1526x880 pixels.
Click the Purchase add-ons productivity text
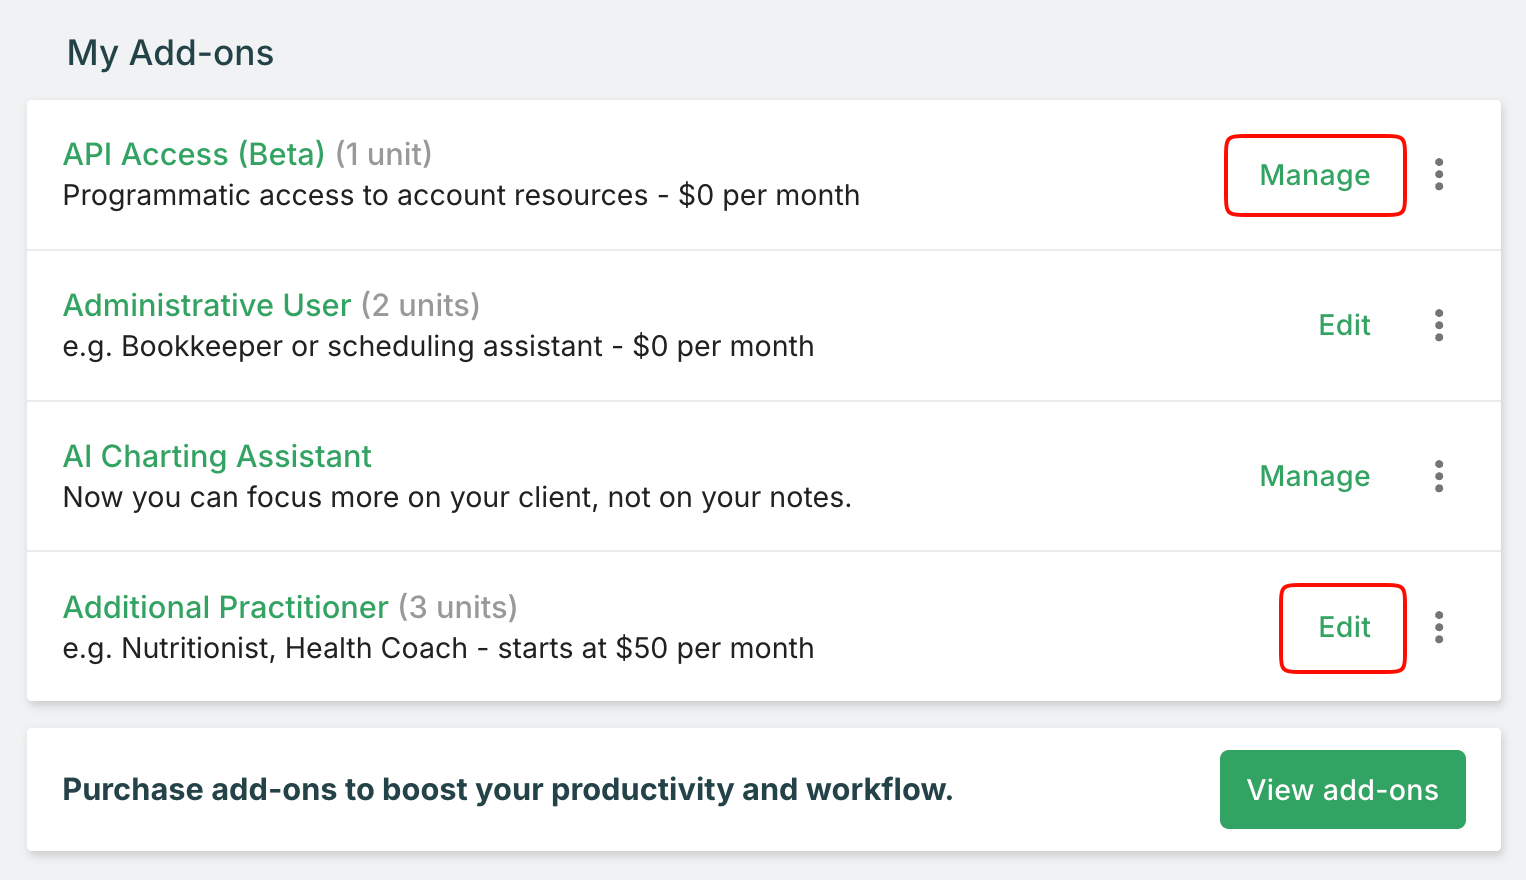point(507,790)
